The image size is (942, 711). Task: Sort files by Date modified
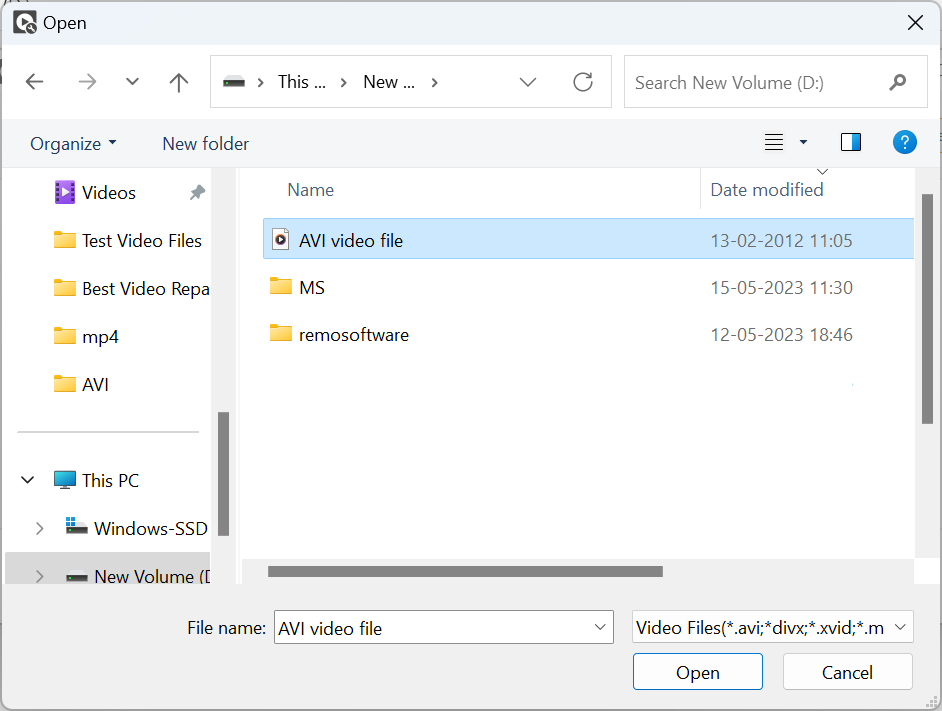(767, 189)
